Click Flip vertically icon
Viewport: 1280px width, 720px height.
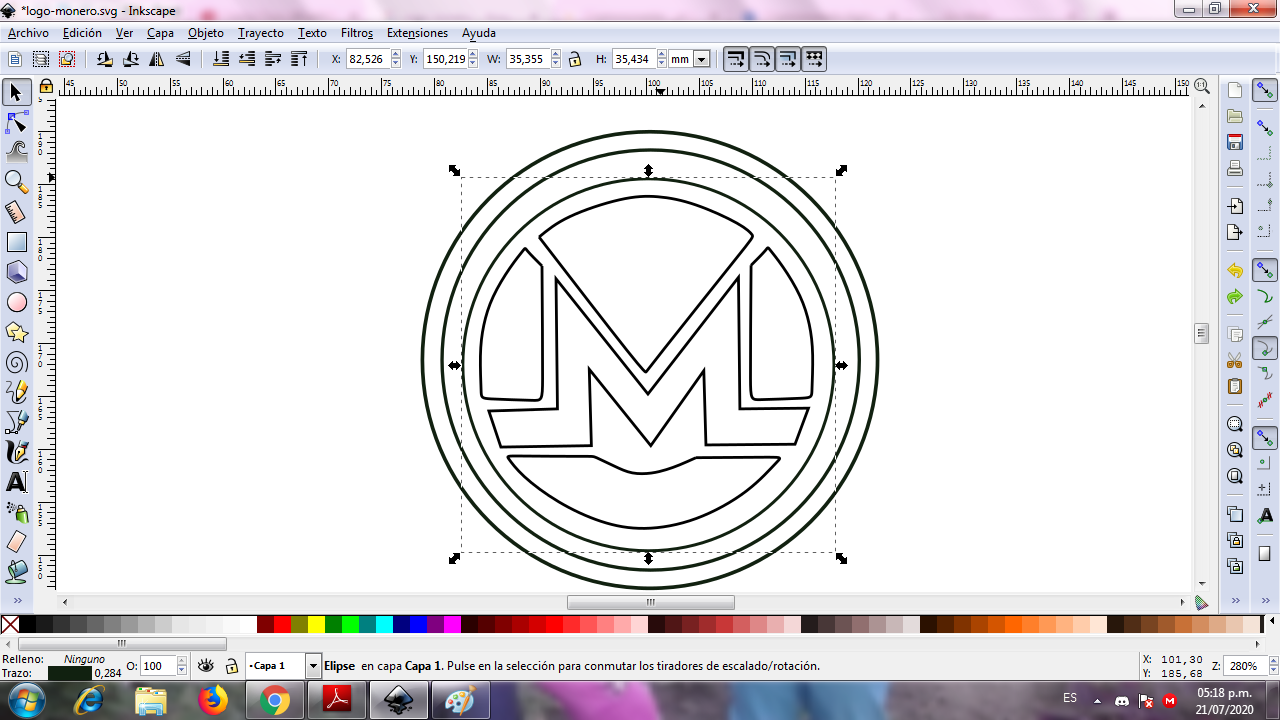[x=183, y=59]
